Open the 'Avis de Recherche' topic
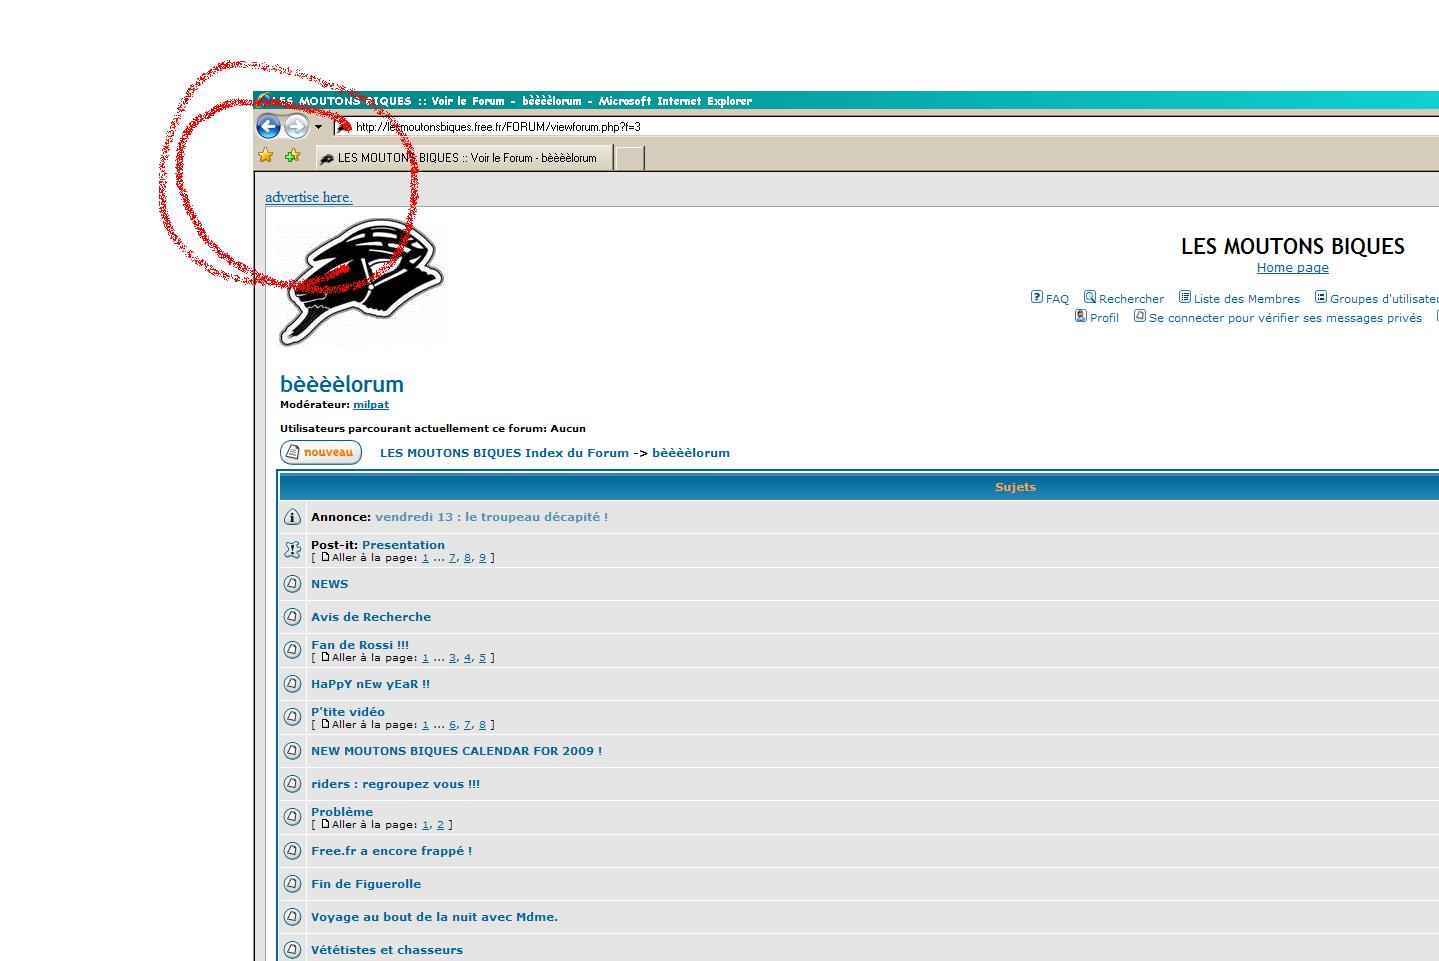 371,617
